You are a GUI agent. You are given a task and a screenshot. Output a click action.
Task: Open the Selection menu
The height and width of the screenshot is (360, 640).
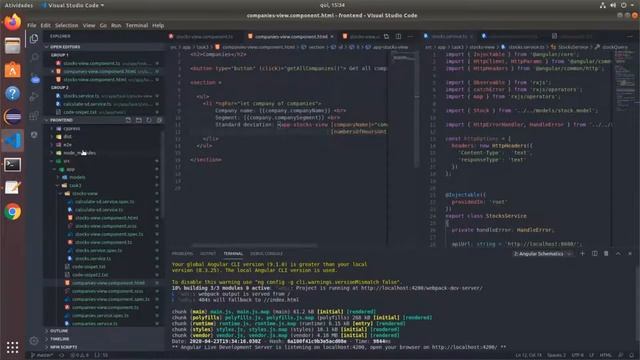coord(67,25)
